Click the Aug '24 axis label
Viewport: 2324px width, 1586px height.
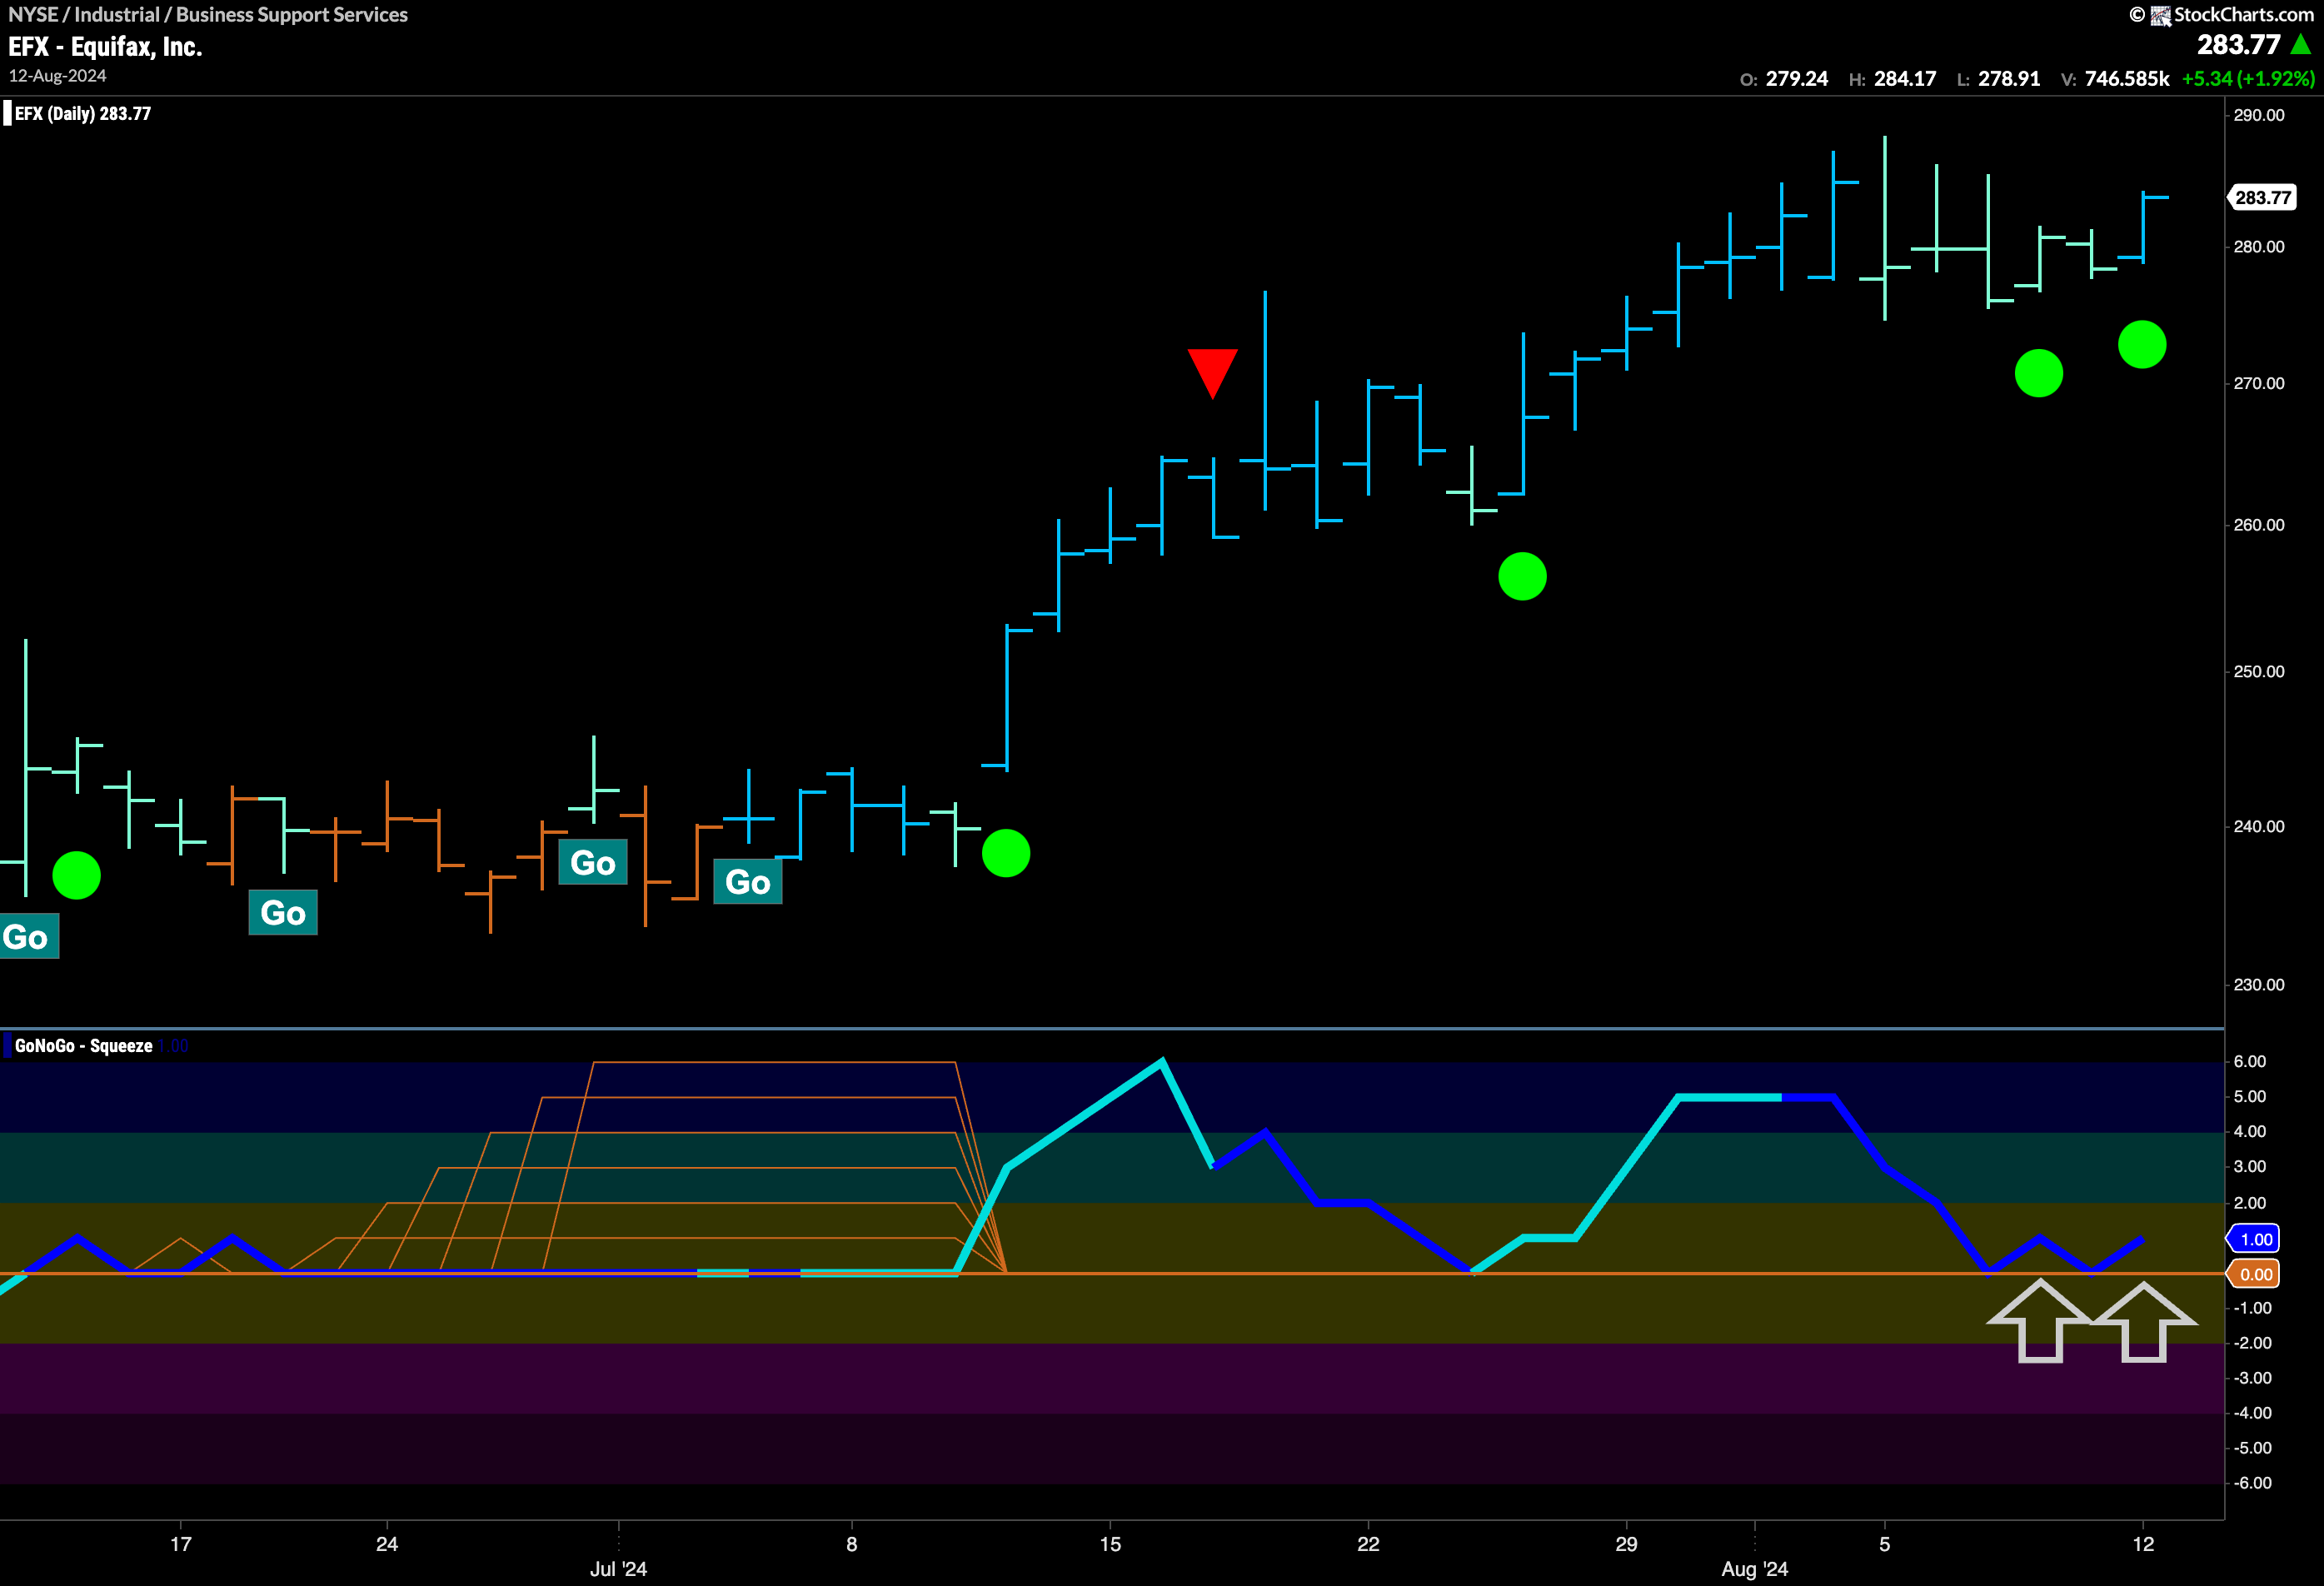pyautogui.click(x=1754, y=1569)
